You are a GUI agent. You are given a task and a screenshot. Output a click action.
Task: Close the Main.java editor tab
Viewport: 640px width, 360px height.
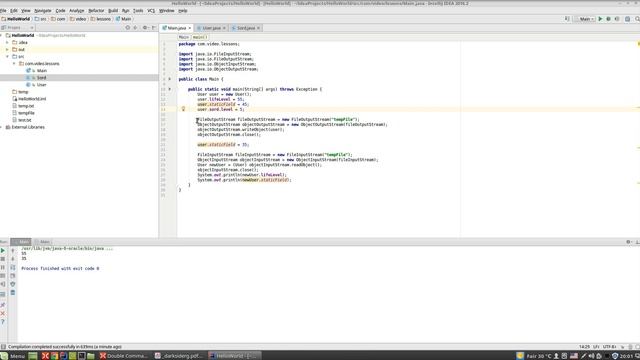click(x=189, y=28)
